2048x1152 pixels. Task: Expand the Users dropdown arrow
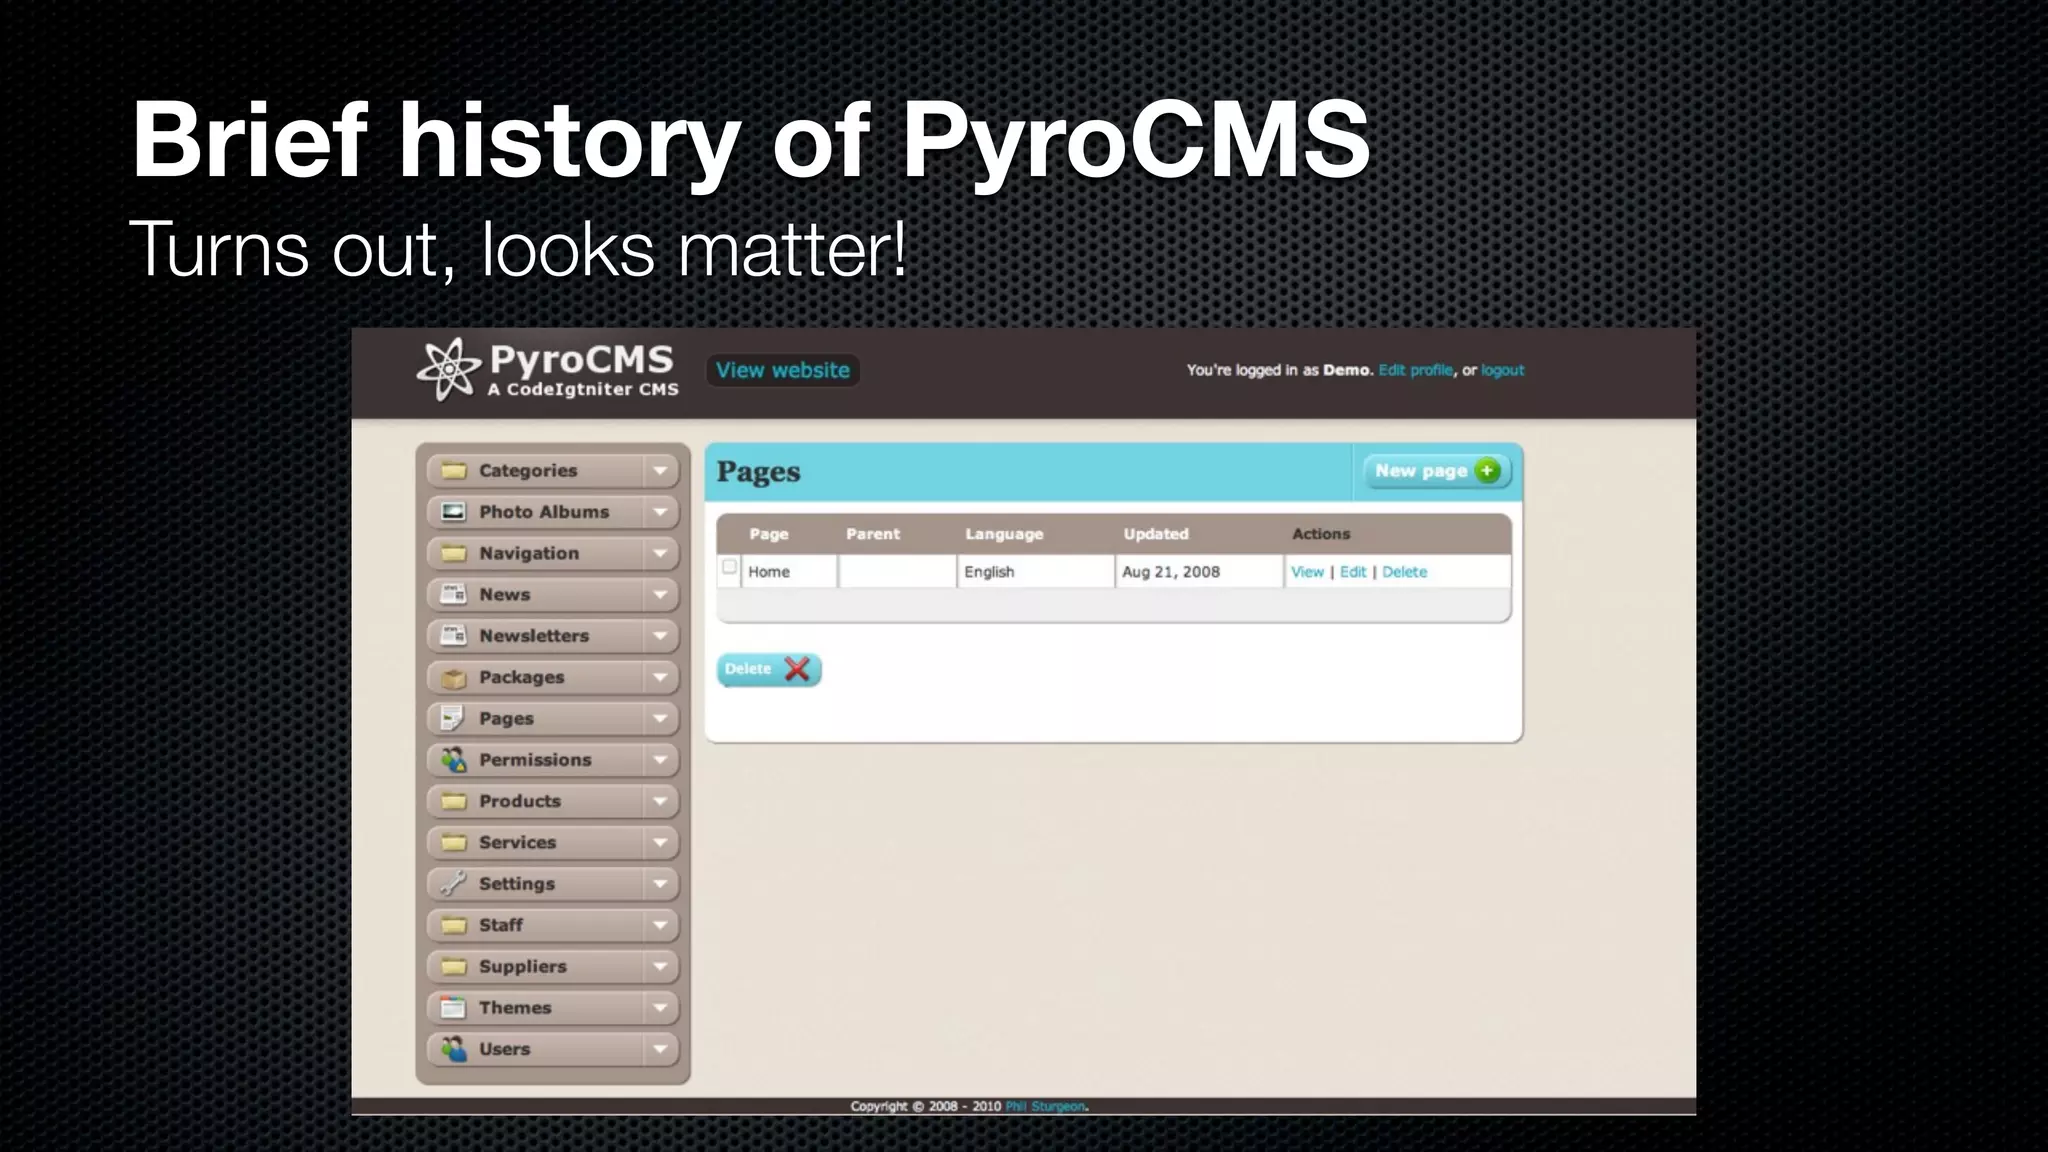tap(660, 1048)
